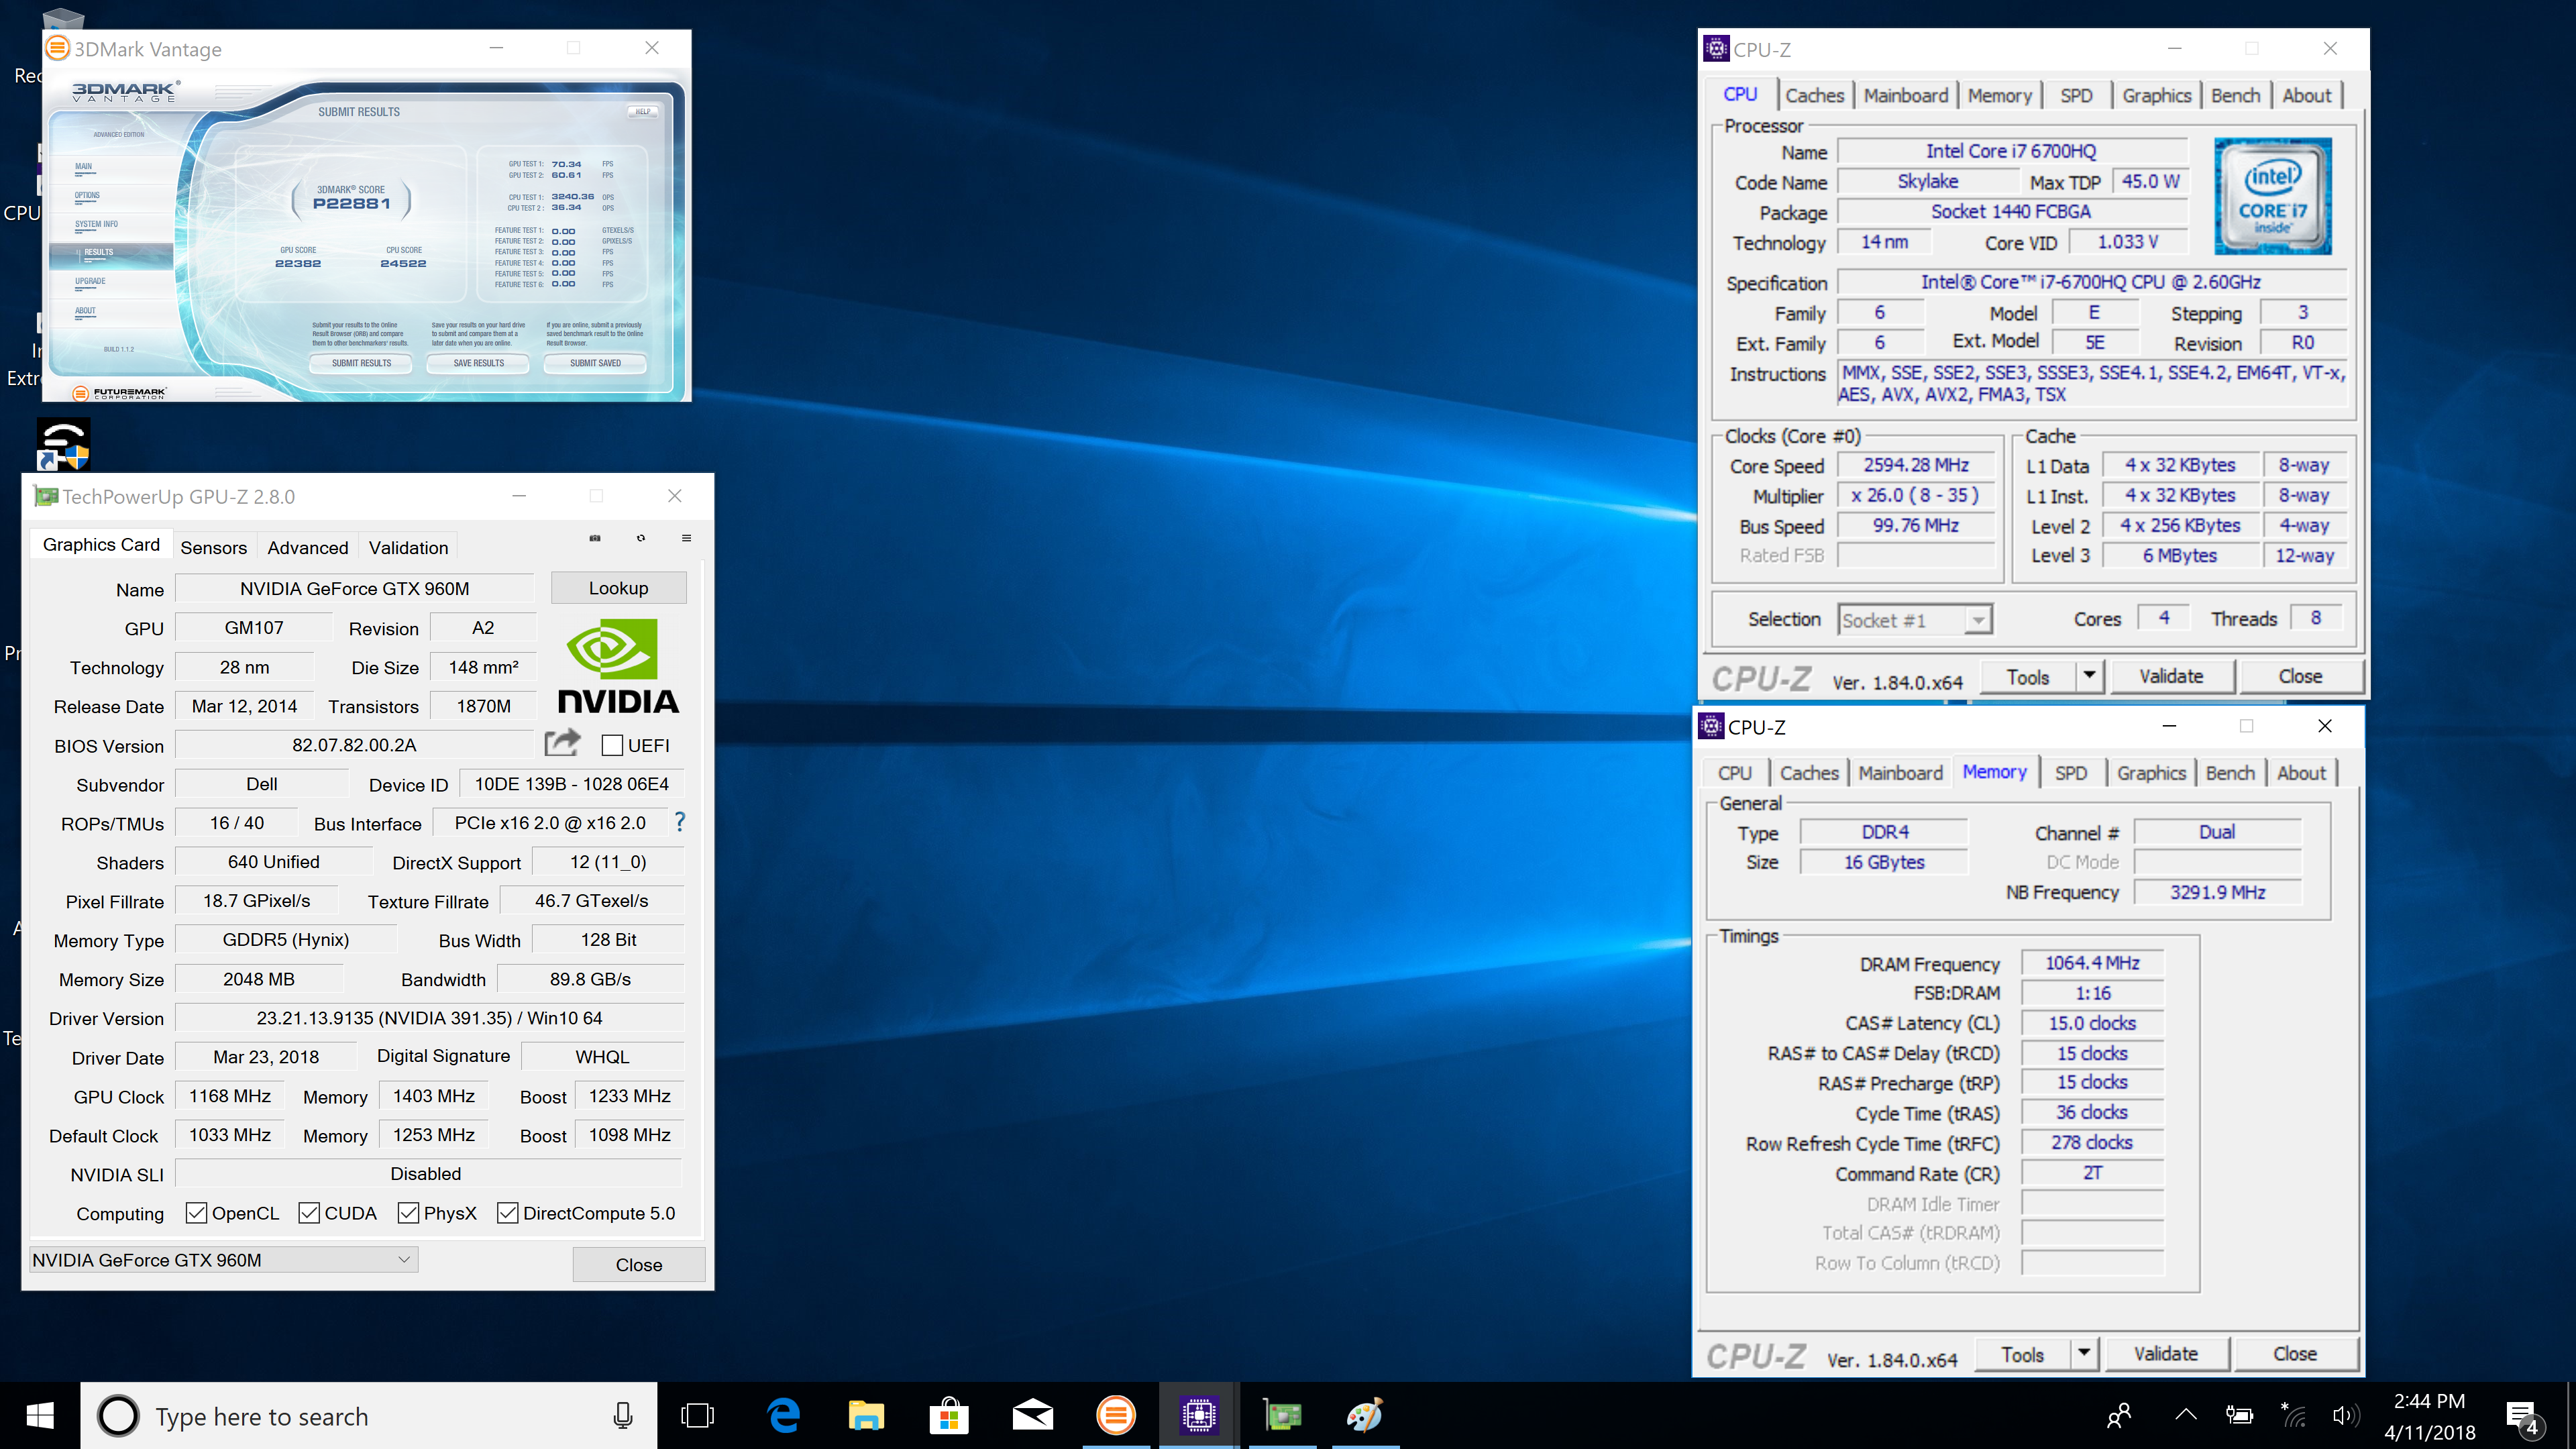Toggle CUDA checkbox
2576x1449 pixels.
tap(309, 1212)
